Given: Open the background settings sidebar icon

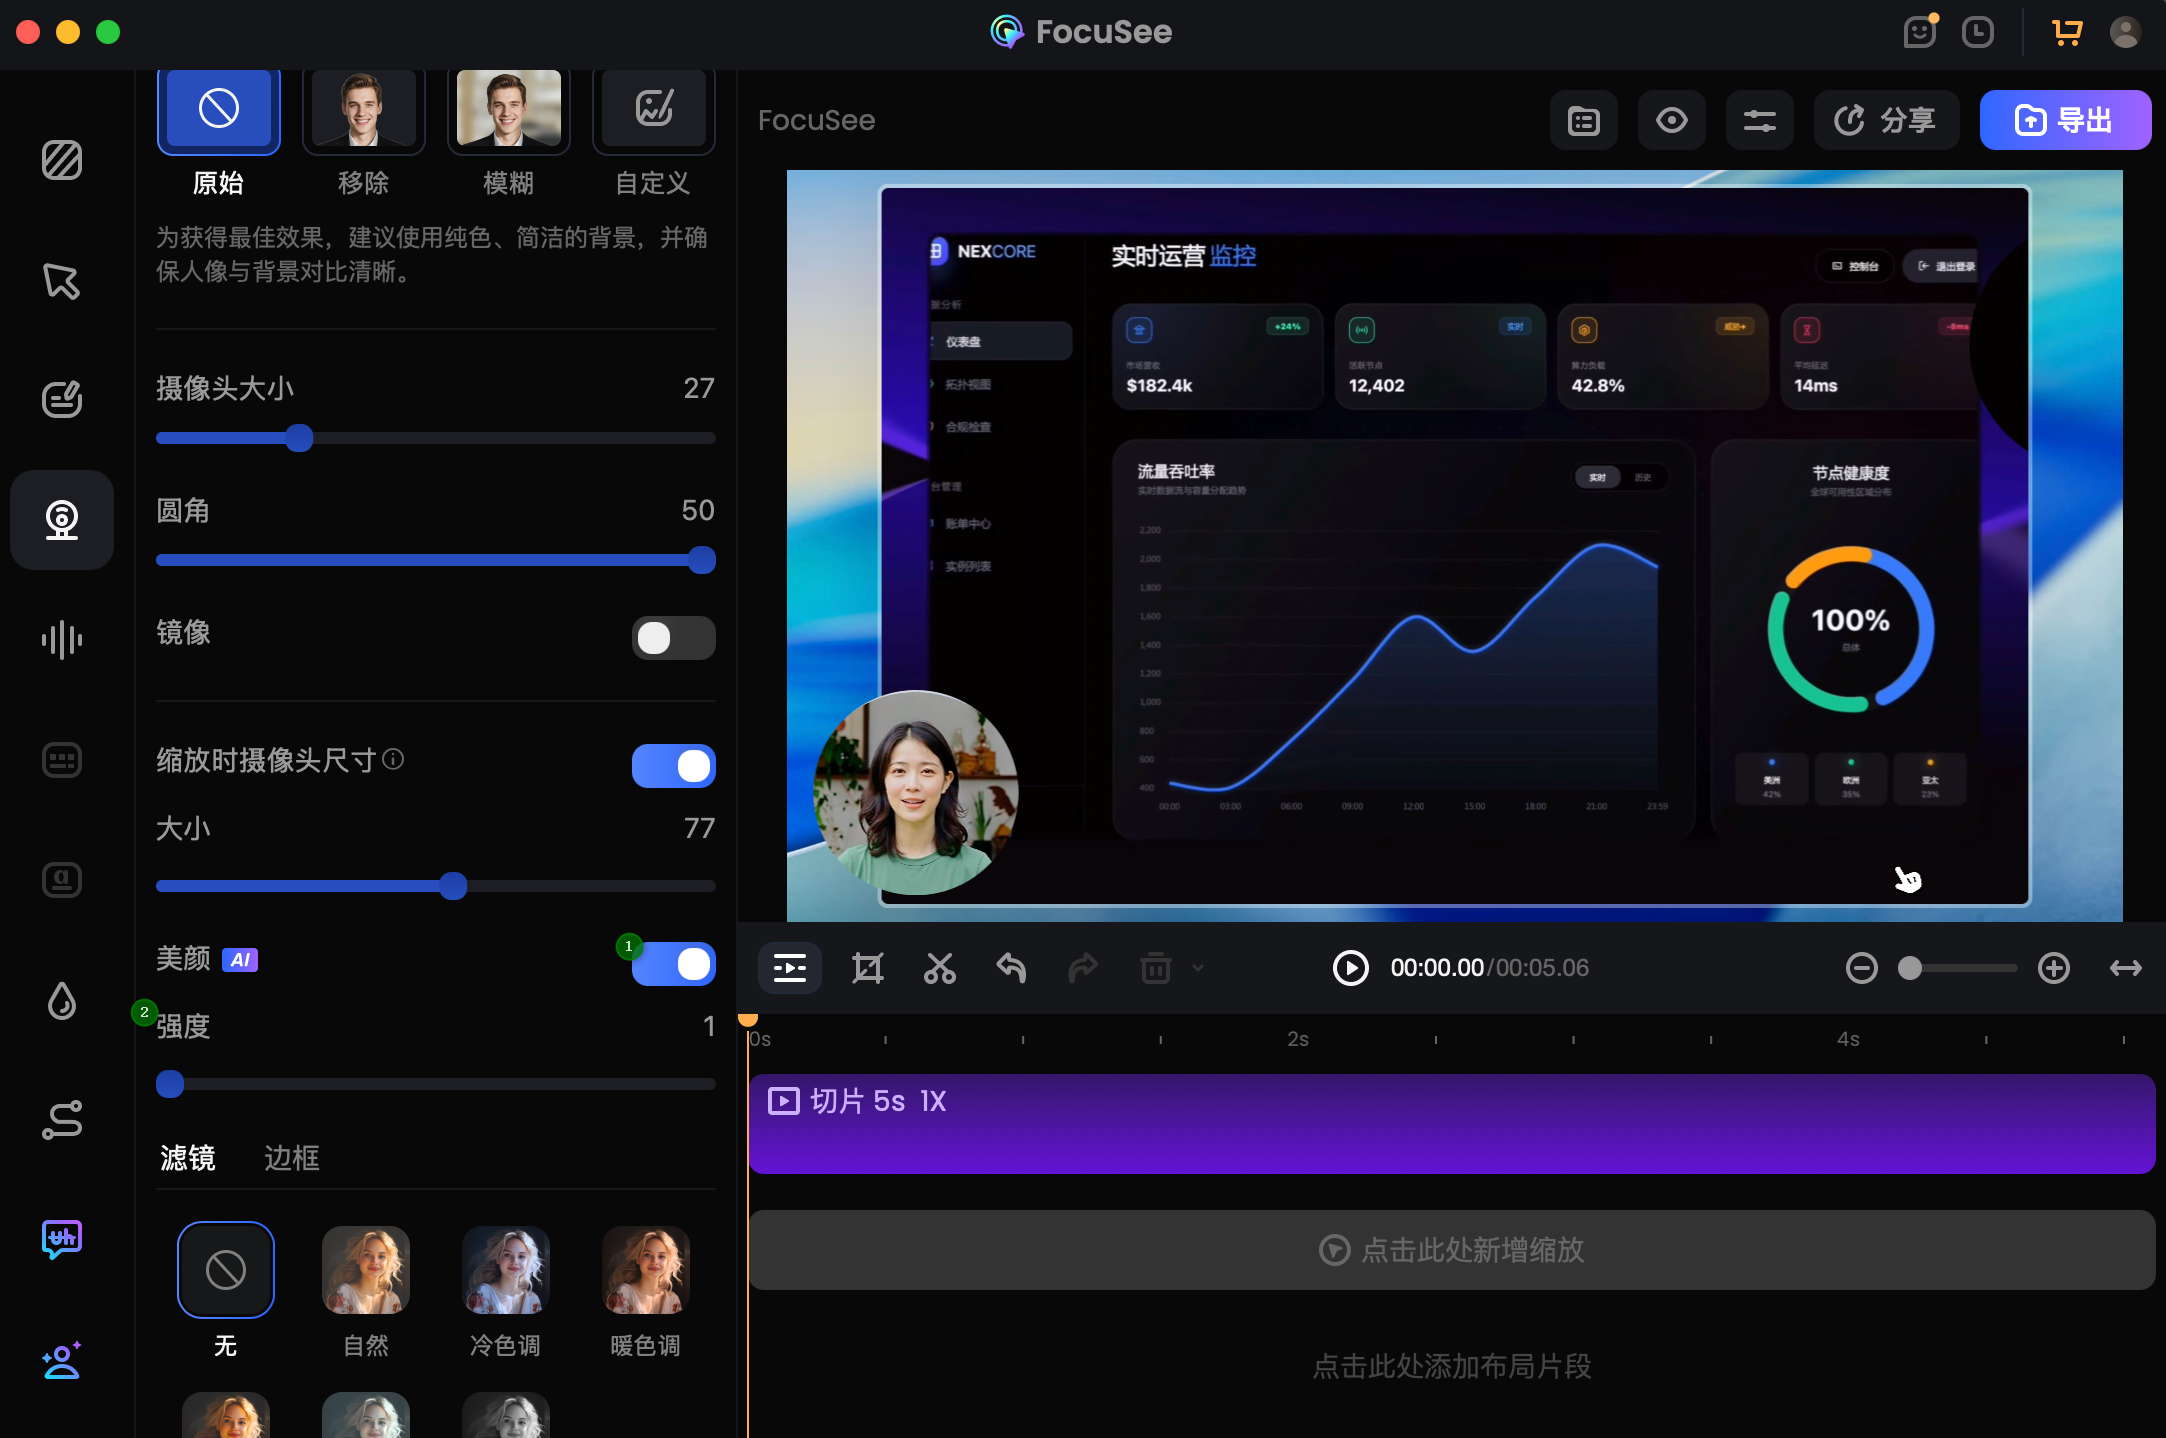Looking at the screenshot, I should [x=62, y=160].
